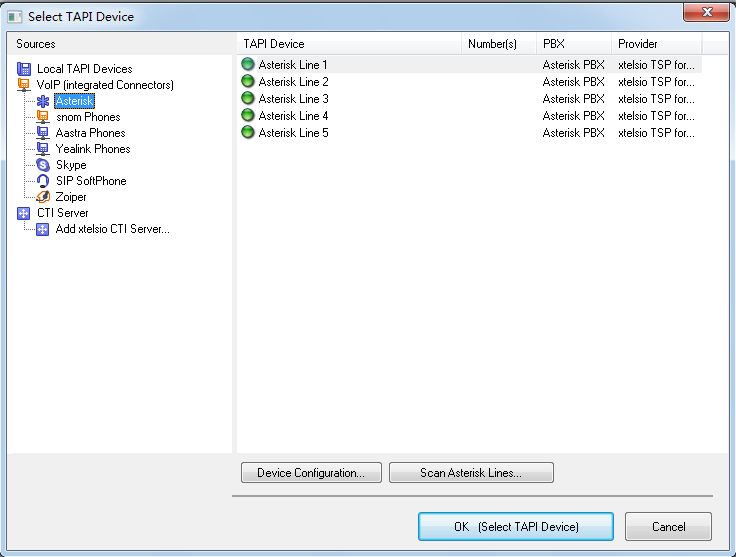Image resolution: width=736 pixels, height=557 pixels.
Task: Select Asterisk Line 5 device row
Action: pyautogui.click(x=469, y=133)
